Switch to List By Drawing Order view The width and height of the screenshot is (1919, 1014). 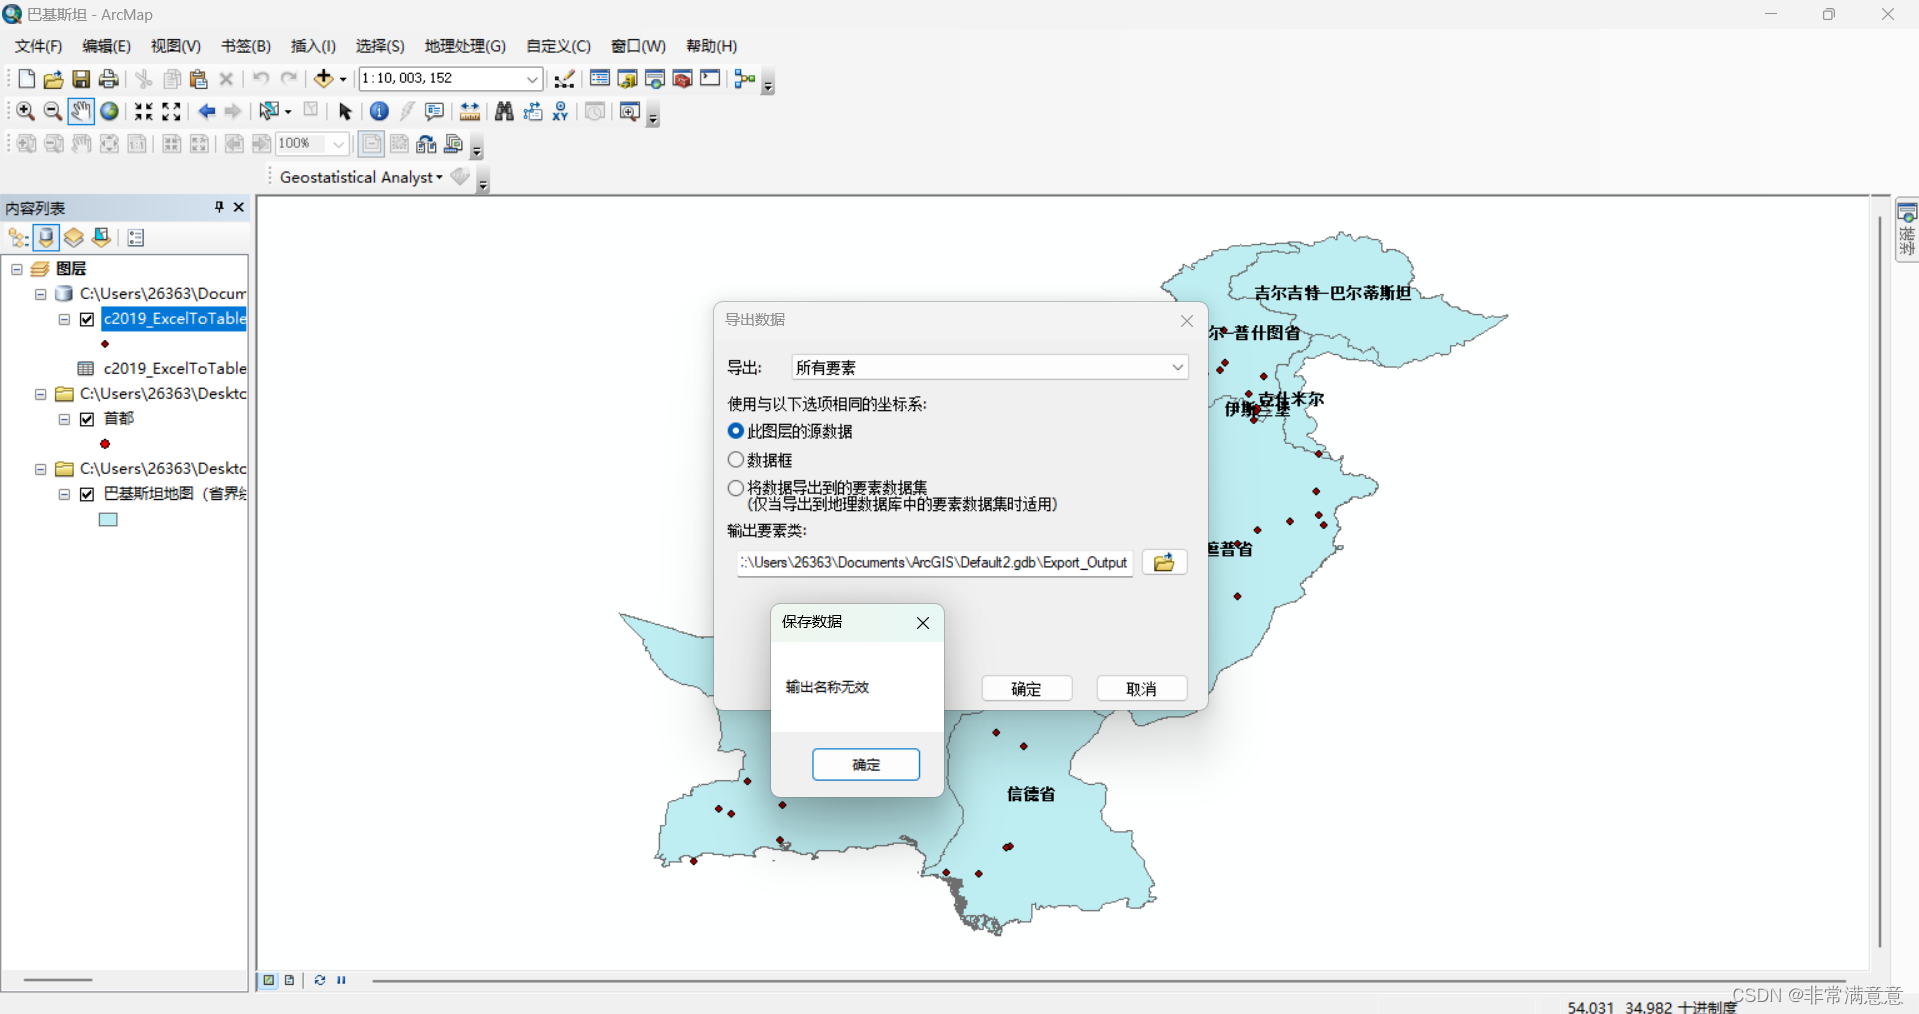pyautogui.click(x=19, y=238)
